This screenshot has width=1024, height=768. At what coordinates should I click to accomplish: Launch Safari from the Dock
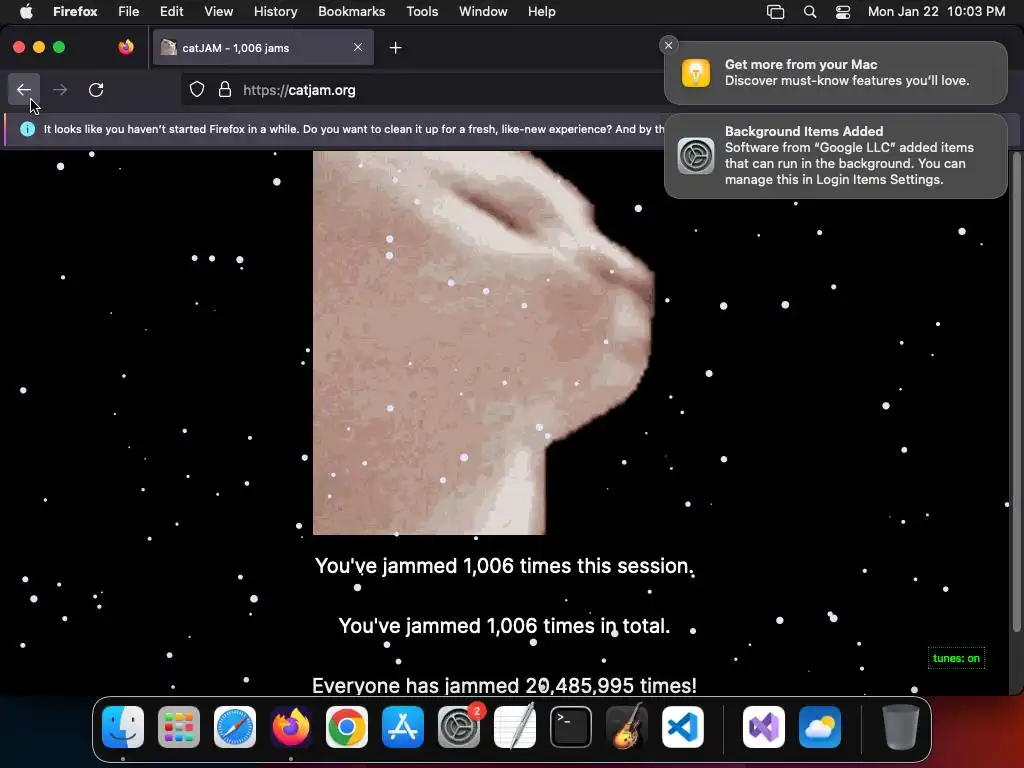(x=235, y=727)
